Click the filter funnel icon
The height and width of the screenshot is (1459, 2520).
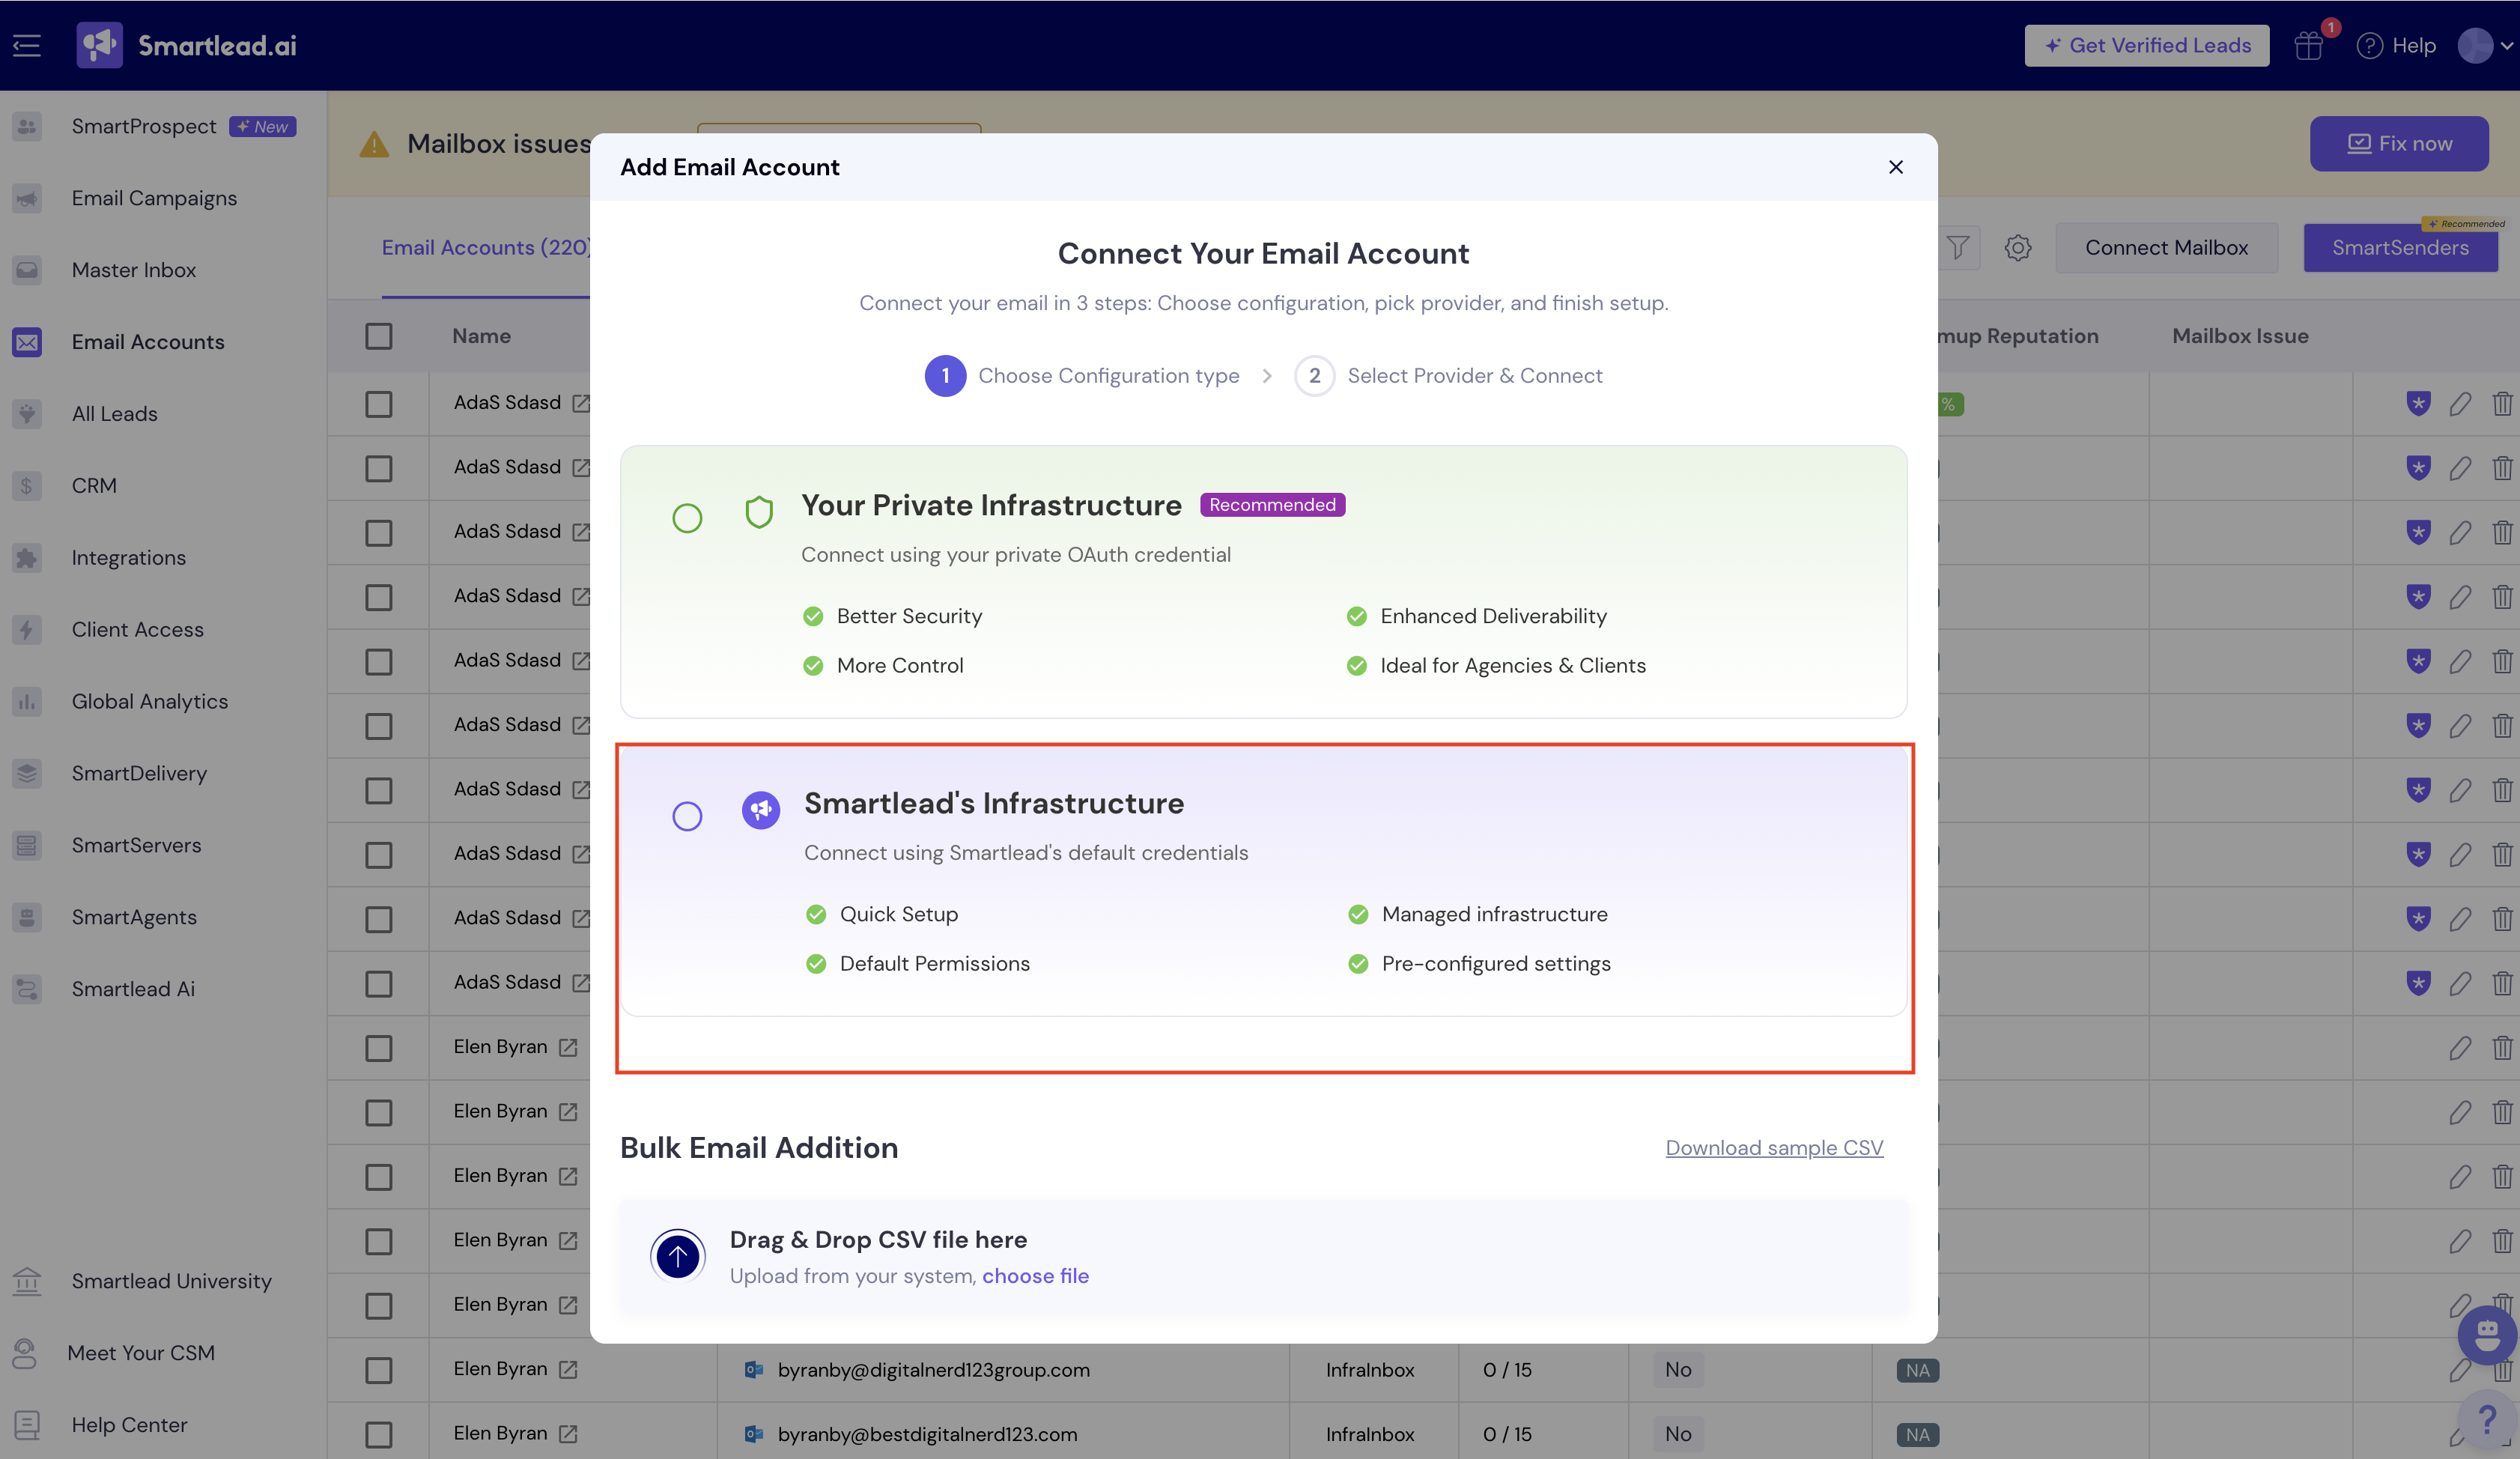tap(1957, 247)
